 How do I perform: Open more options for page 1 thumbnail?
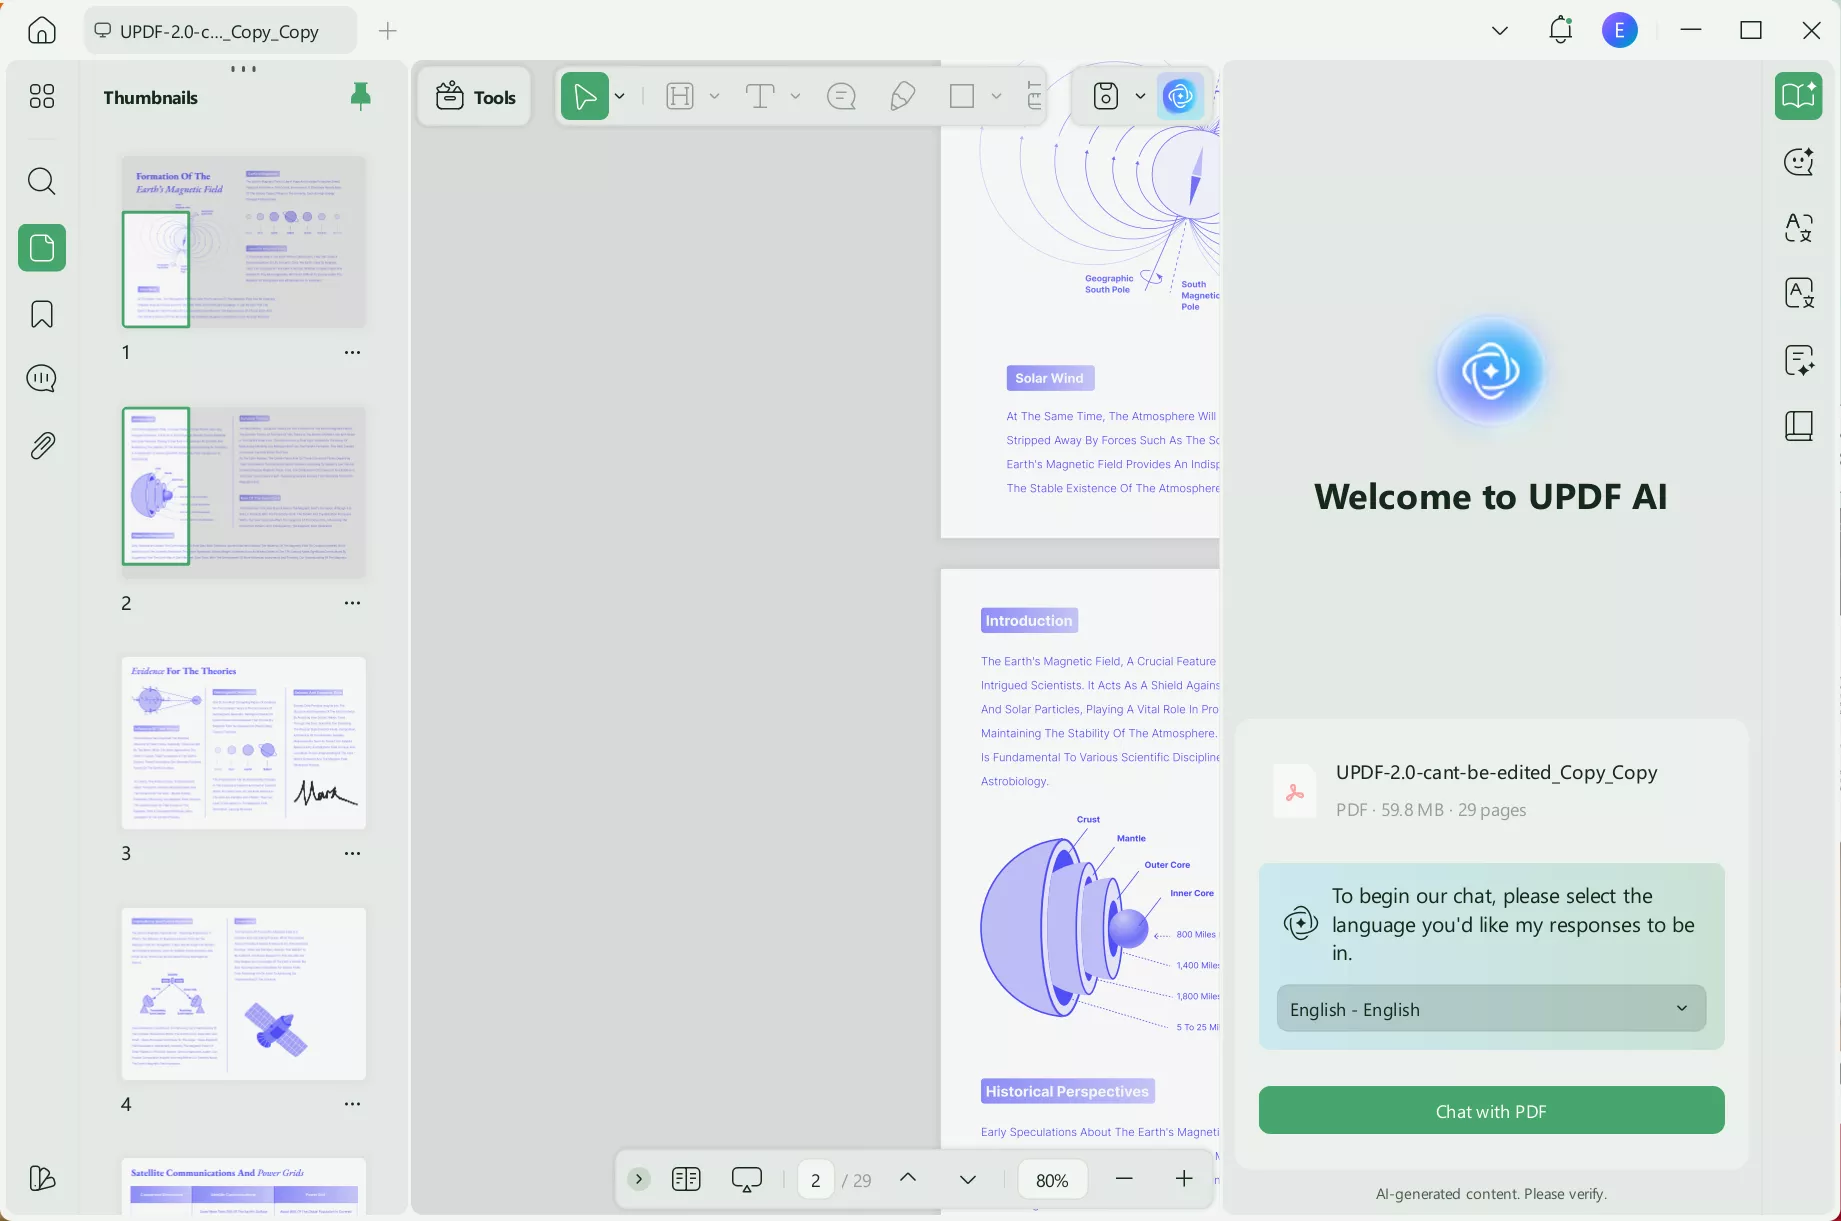(x=352, y=352)
